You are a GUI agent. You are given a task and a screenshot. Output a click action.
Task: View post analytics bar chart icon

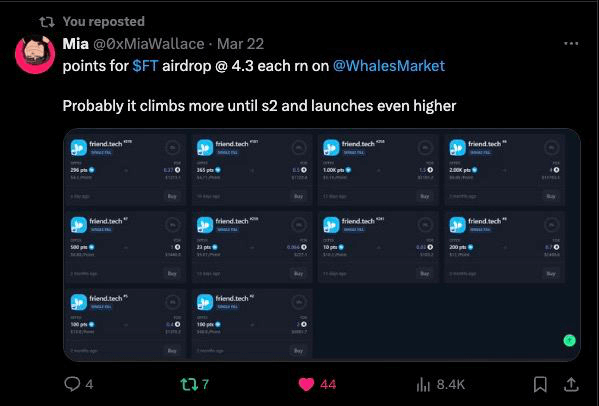pyautogui.click(x=423, y=384)
